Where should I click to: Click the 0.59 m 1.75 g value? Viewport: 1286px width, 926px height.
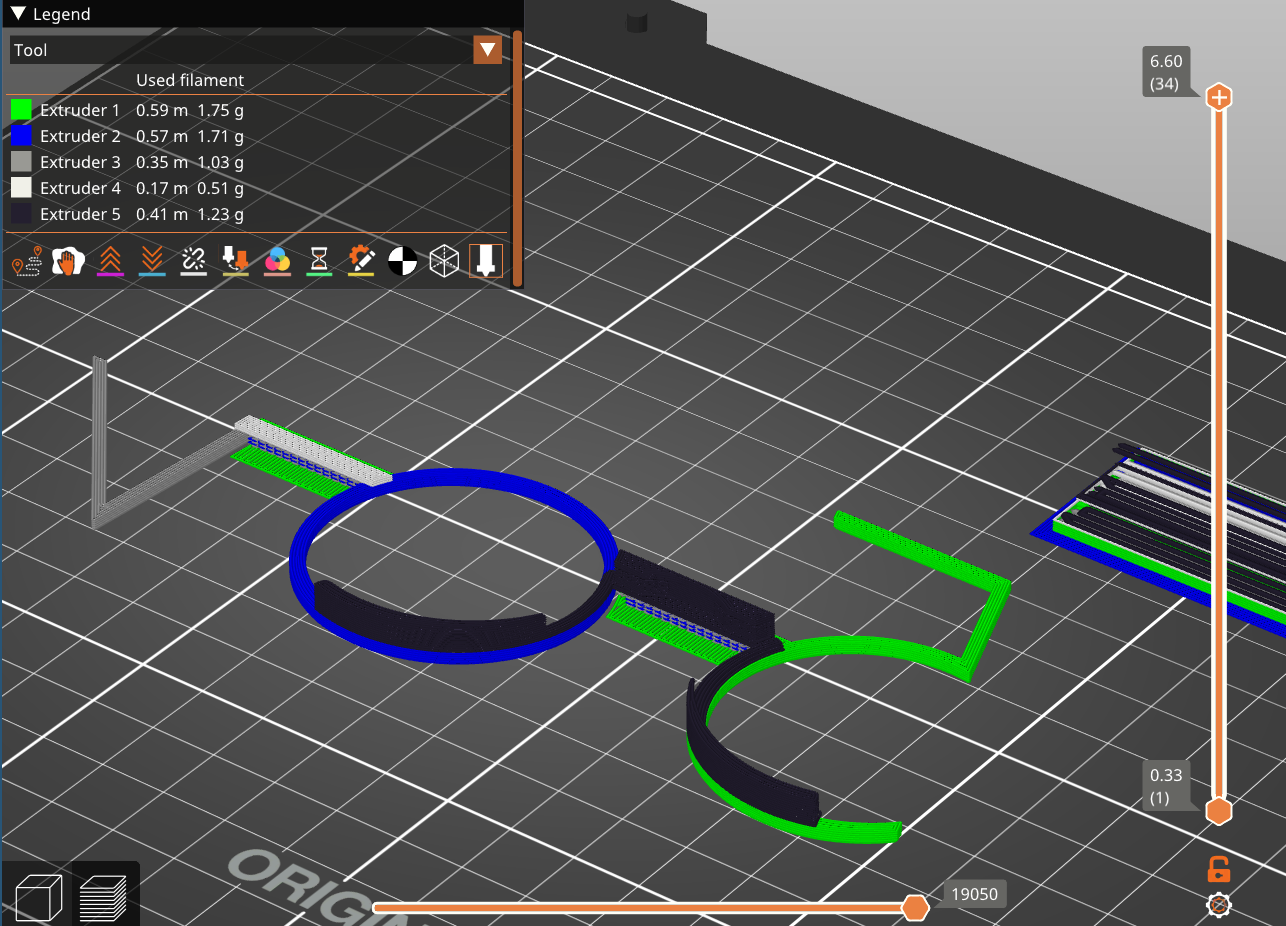click(190, 110)
